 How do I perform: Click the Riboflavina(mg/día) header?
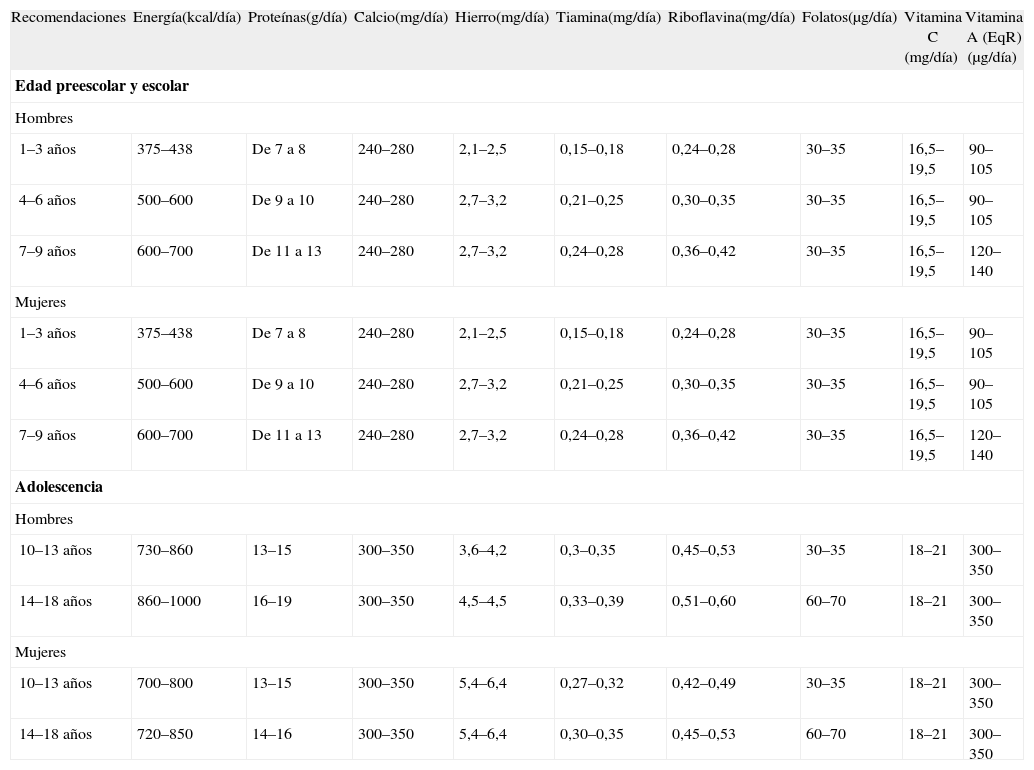coord(731,18)
